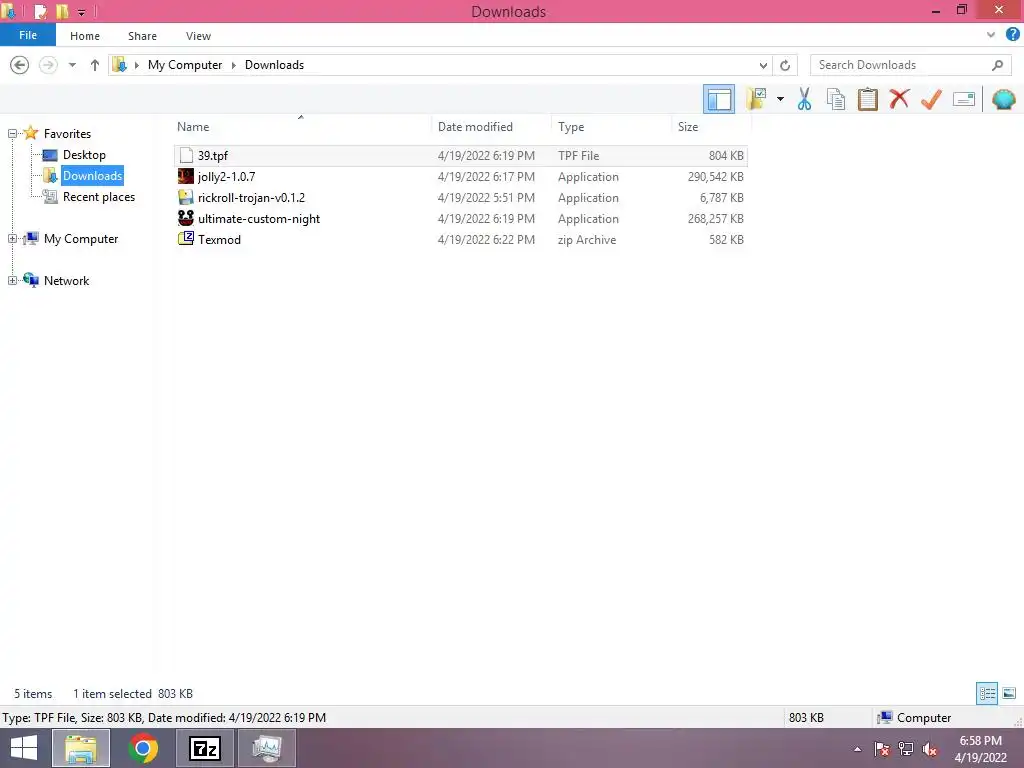1024x768 pixels.
Task: Click the search magnifier icon
Action: (997, 65)
